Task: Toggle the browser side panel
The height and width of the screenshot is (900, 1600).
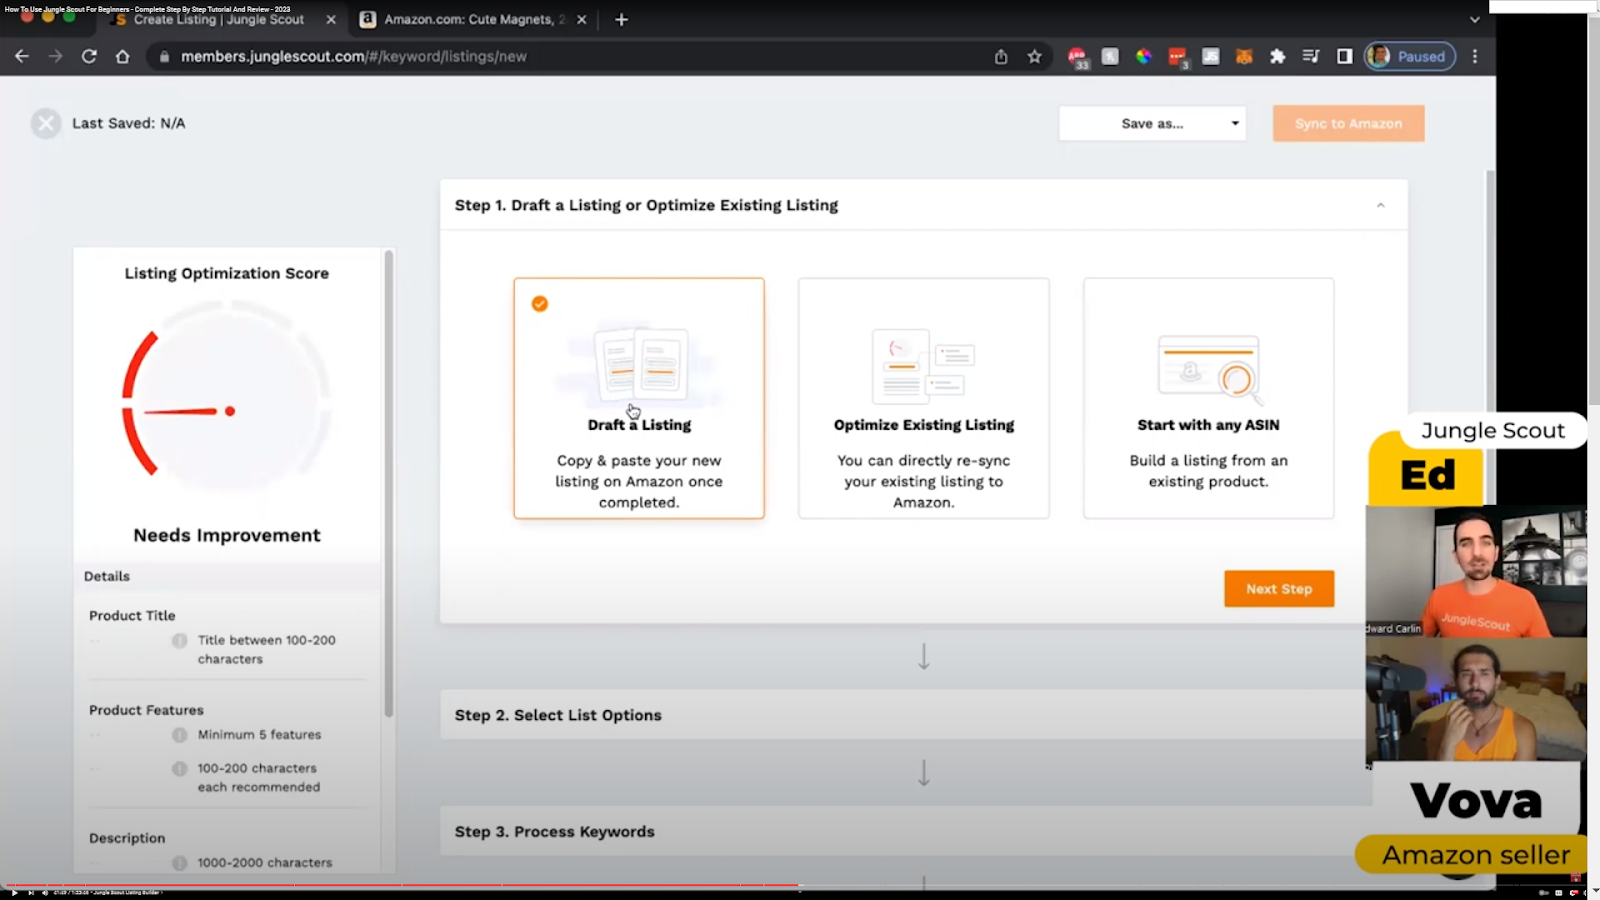Action: tap(1345, 57)
